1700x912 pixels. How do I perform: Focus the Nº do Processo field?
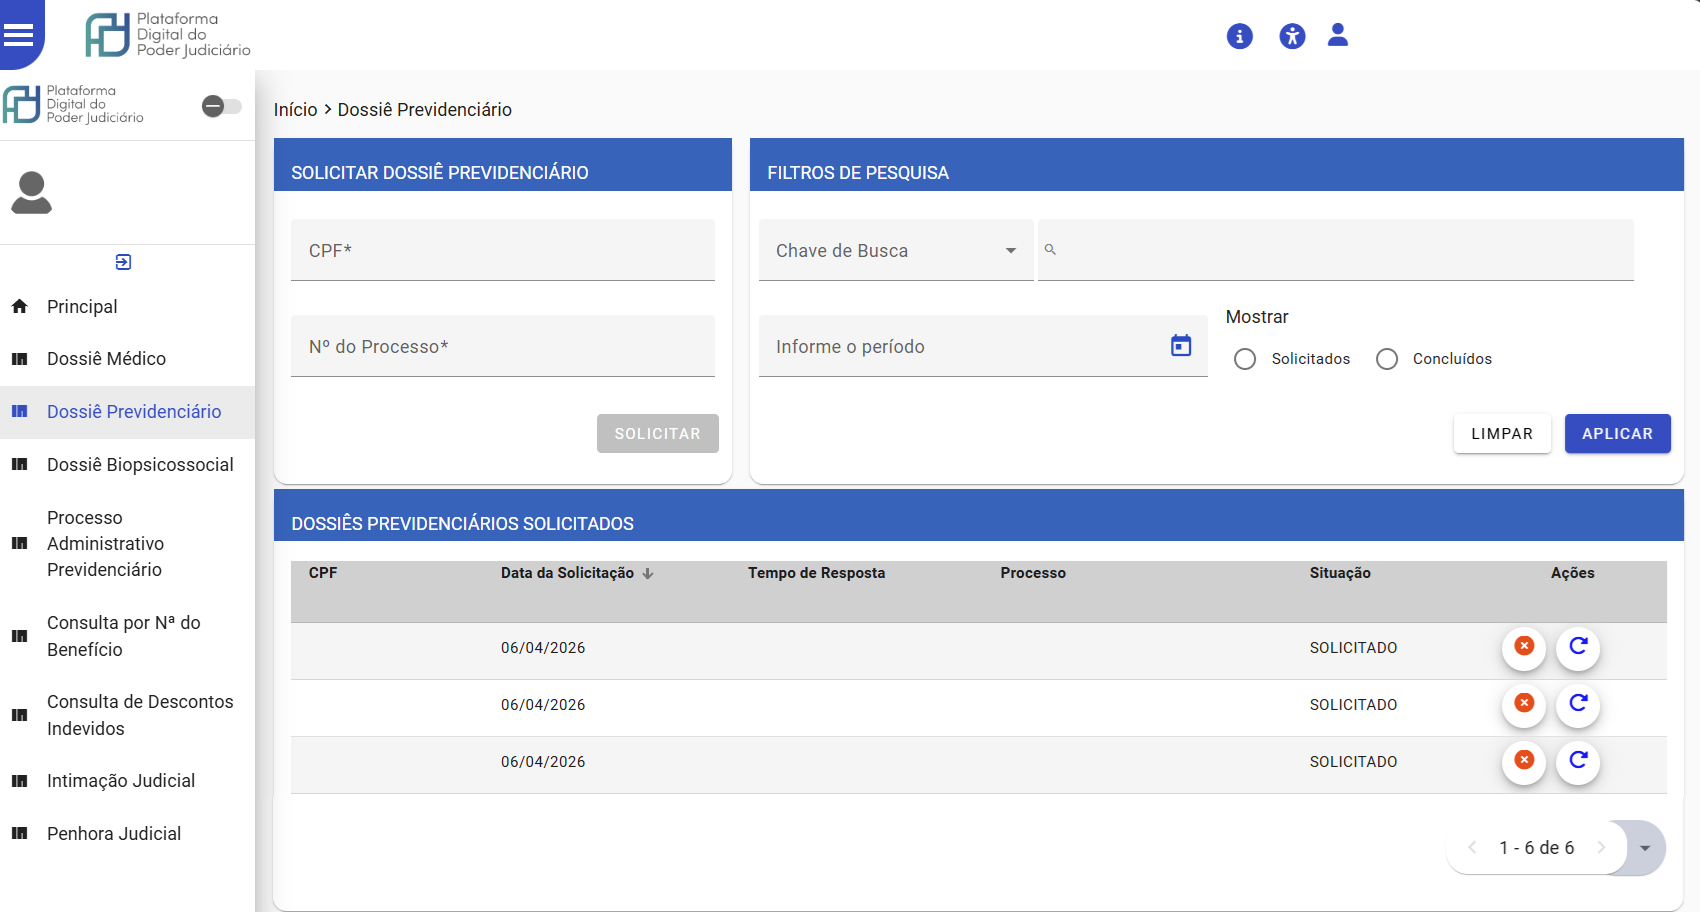[x=503, y=346]
